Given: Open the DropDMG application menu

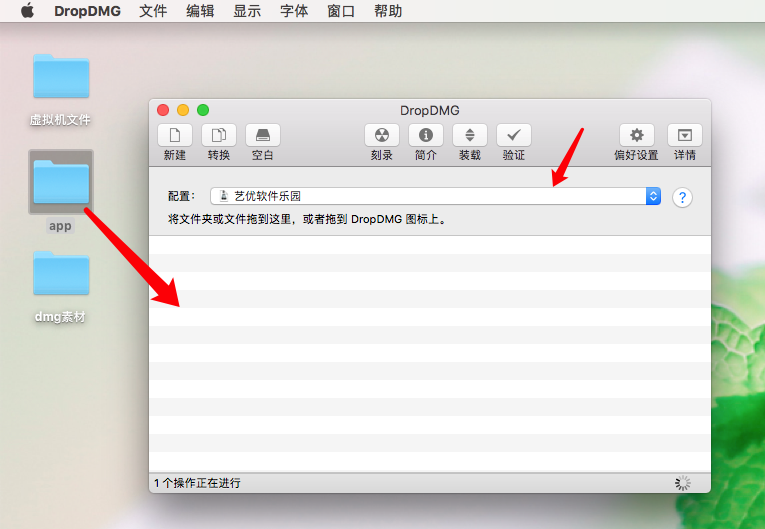Looking at the screenshot, I should coord(87,11).
